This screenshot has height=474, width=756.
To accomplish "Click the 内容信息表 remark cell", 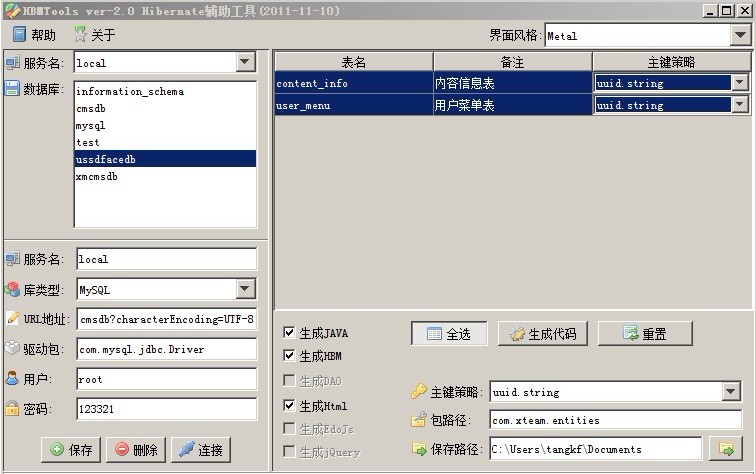I will [513, 83].
